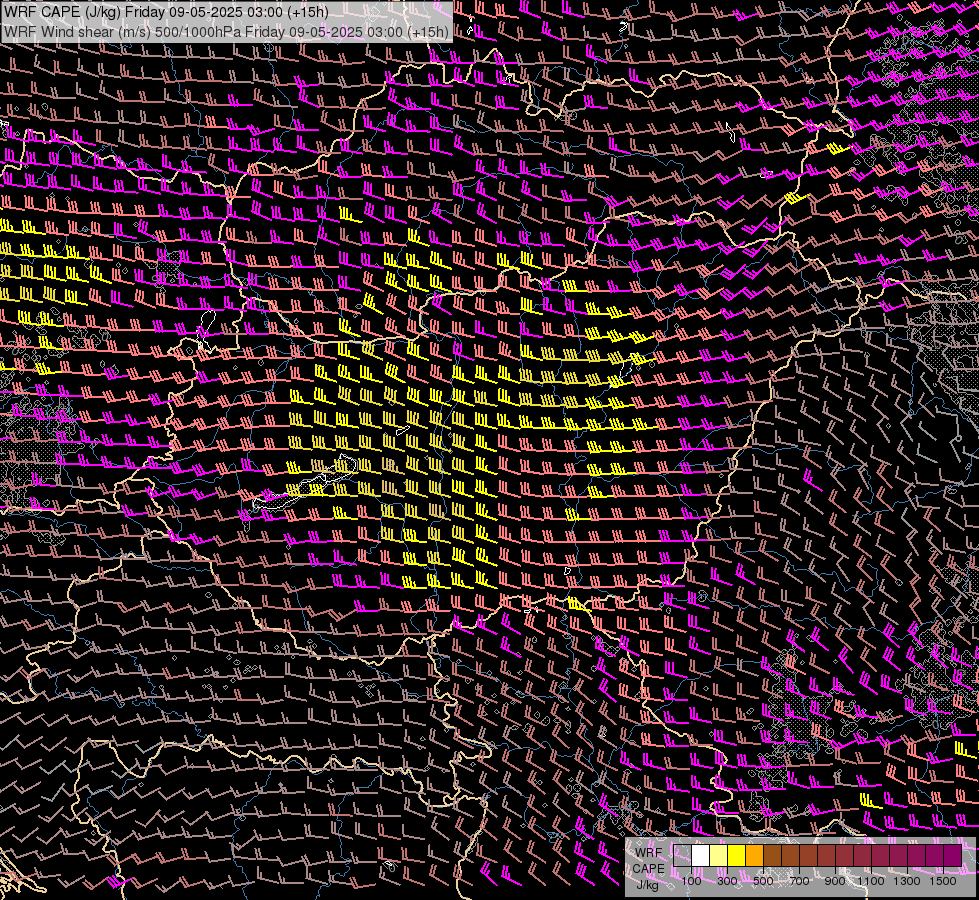Image resolution: width=979 pixels, height=900 pixels.
Task: Click the 'J/kg' unit label in legend
Action: tap(647, 885)
